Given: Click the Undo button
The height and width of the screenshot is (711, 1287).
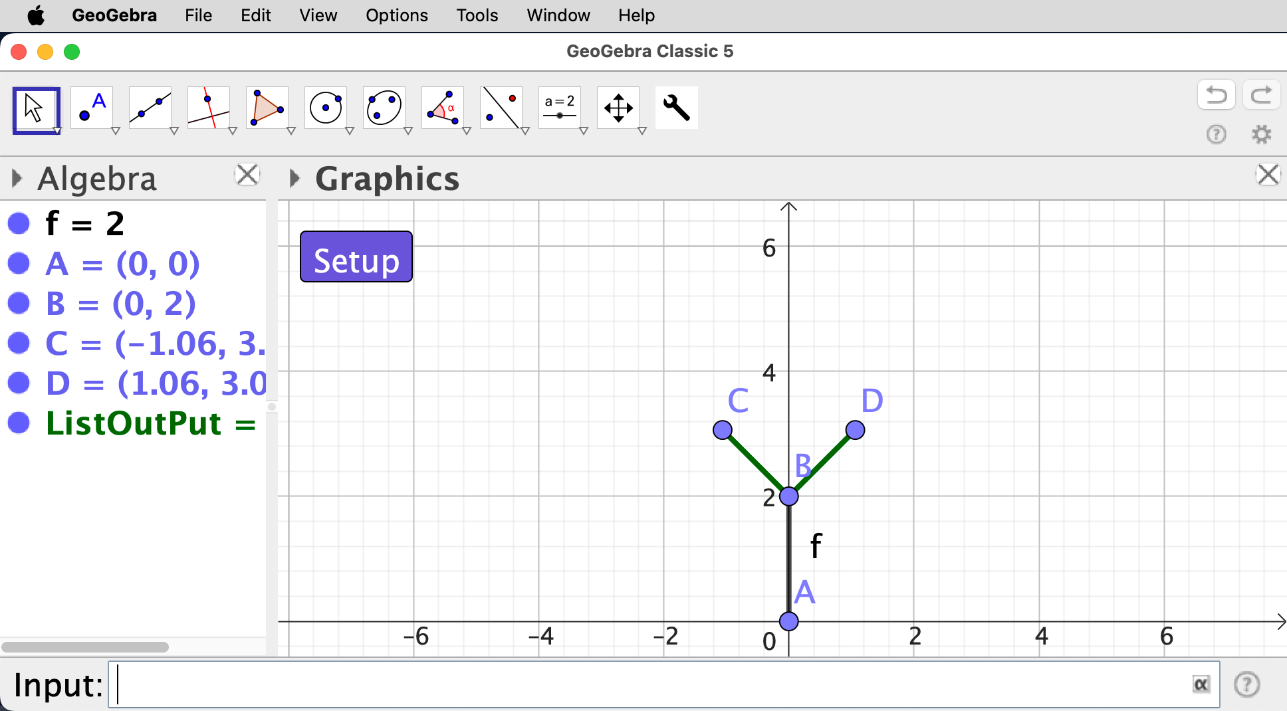Looking at the screenshot, I should point(1216,95).
